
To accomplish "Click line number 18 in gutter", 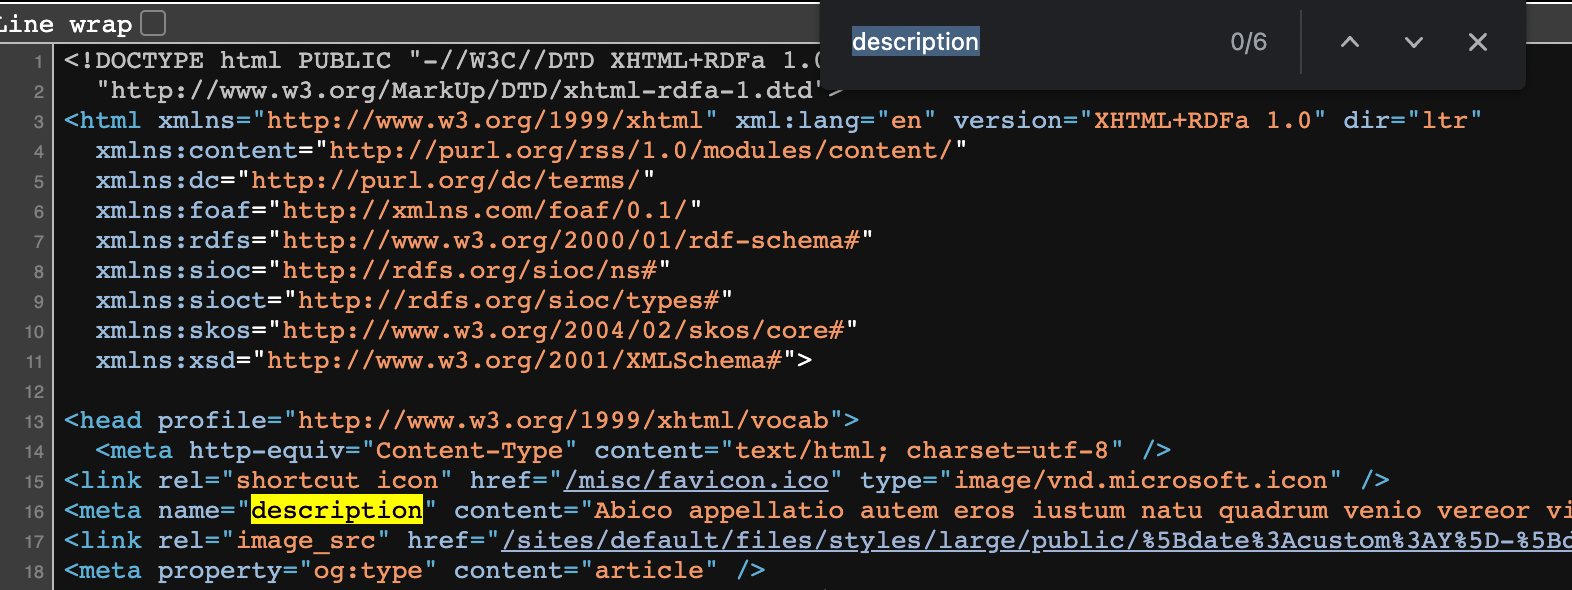I will 34,572.
